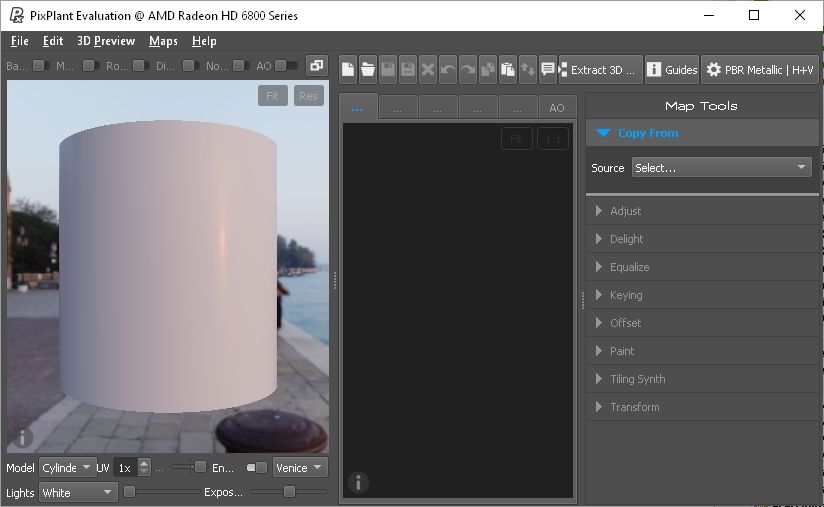Click the detach 3D preview window icon
The width and height of the screenshot is (824, 507).
(x=316, y=66)
